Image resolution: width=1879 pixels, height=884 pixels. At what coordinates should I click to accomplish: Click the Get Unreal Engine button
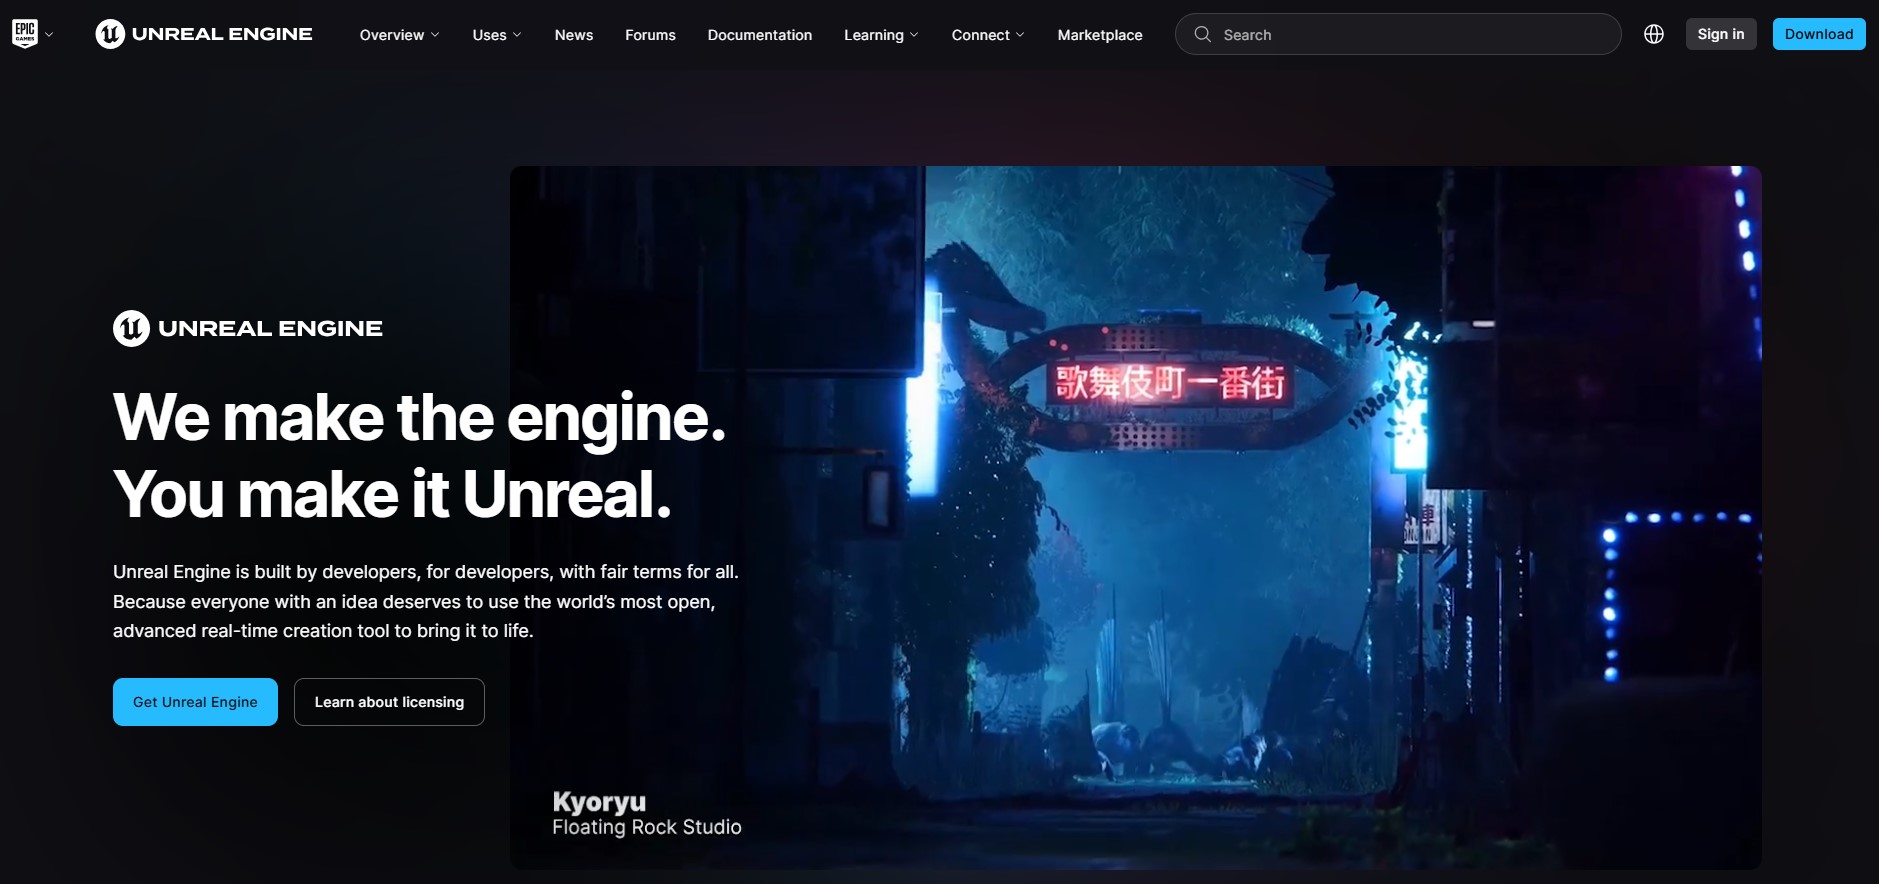[x=195, y=702]
